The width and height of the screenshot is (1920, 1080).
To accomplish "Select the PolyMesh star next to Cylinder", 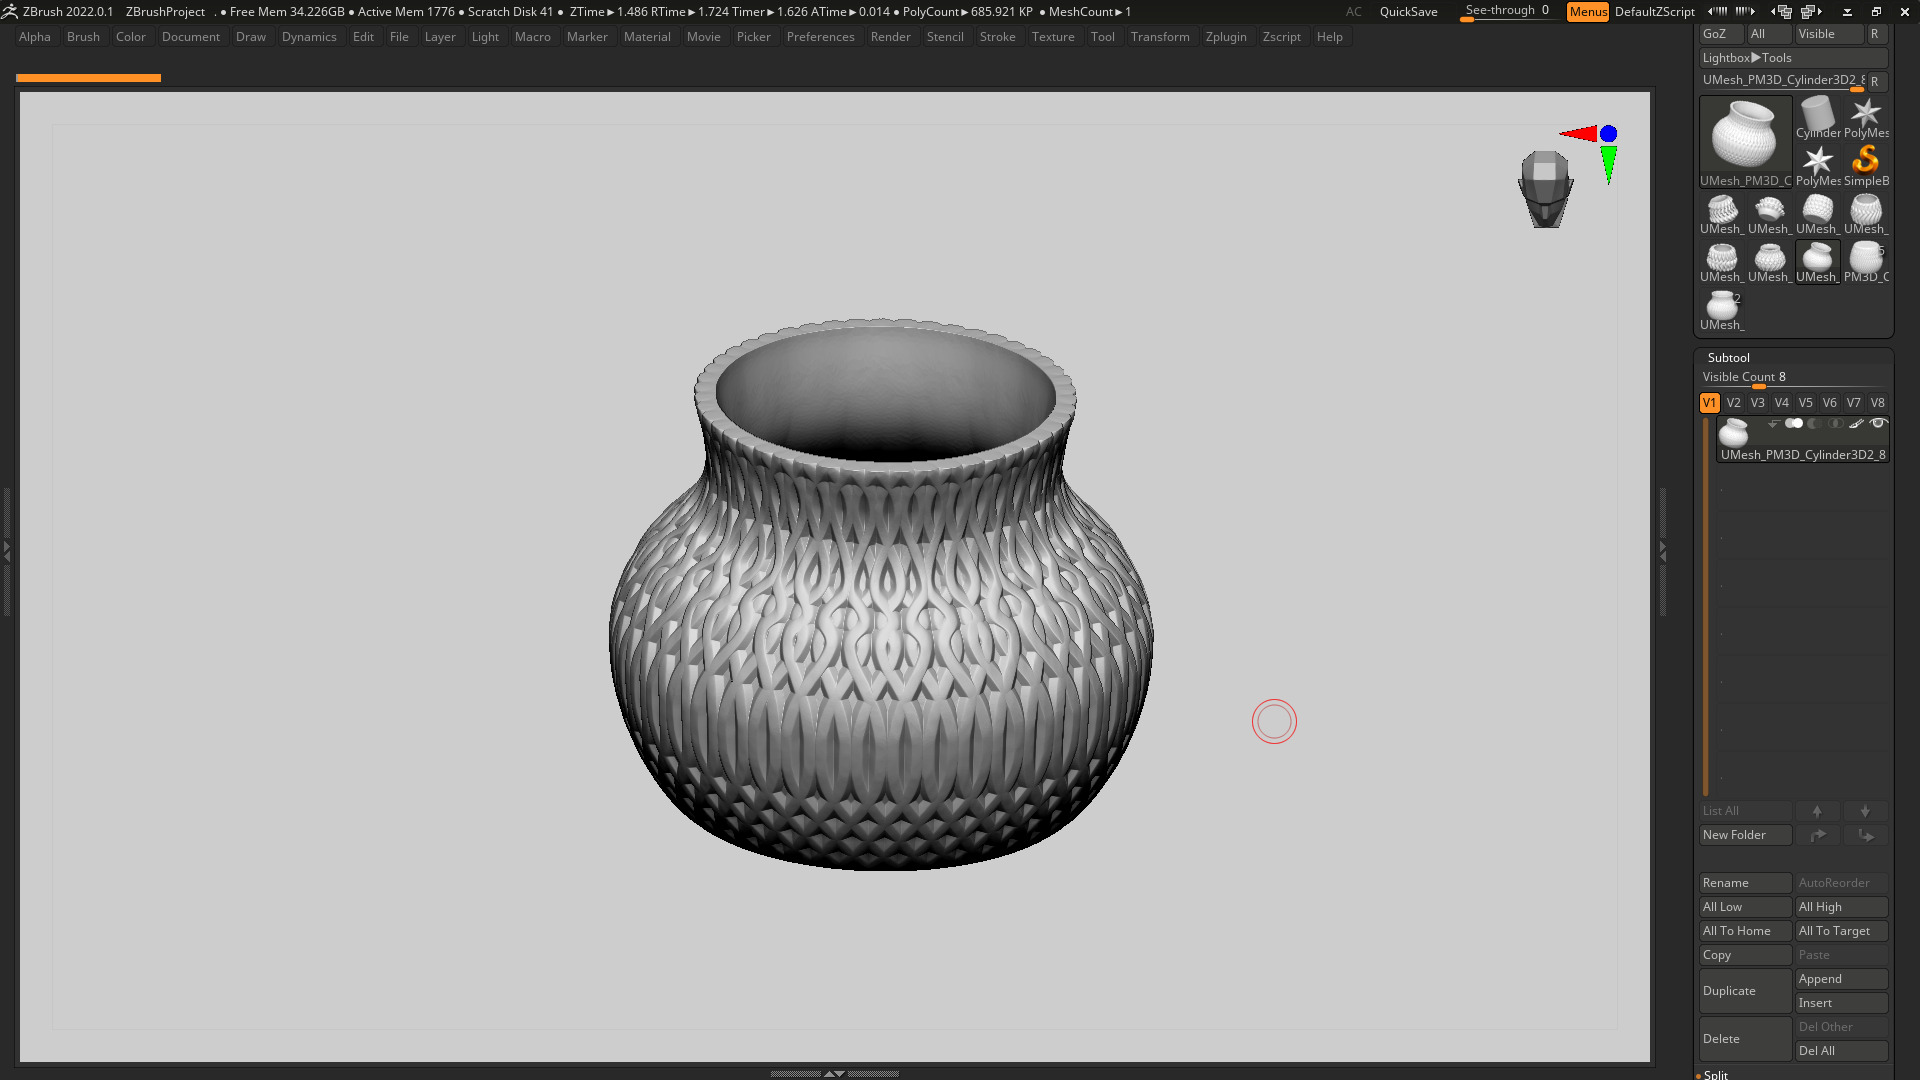I will [1865, 117].
